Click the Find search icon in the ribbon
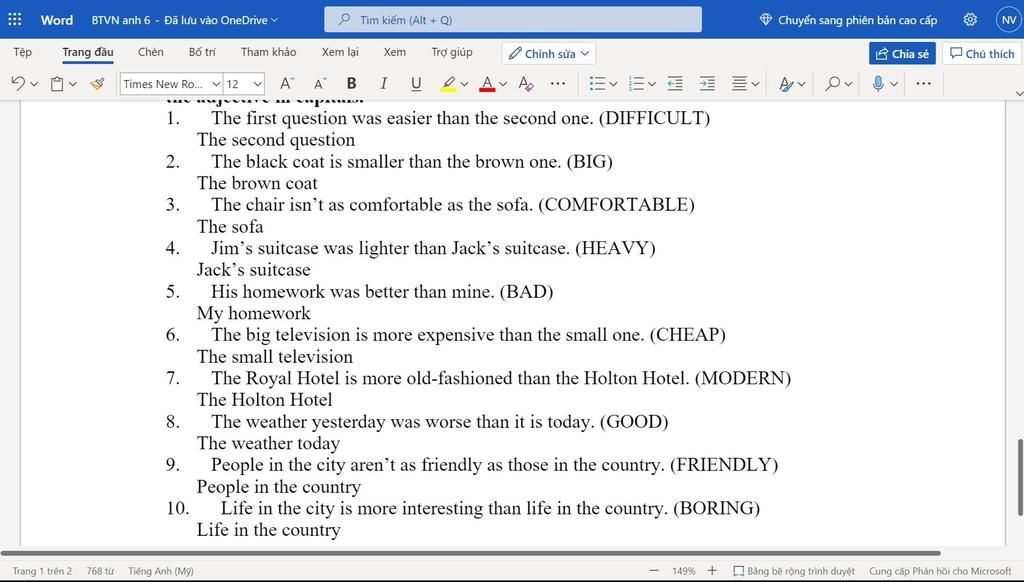 click(x=833, y=84)
